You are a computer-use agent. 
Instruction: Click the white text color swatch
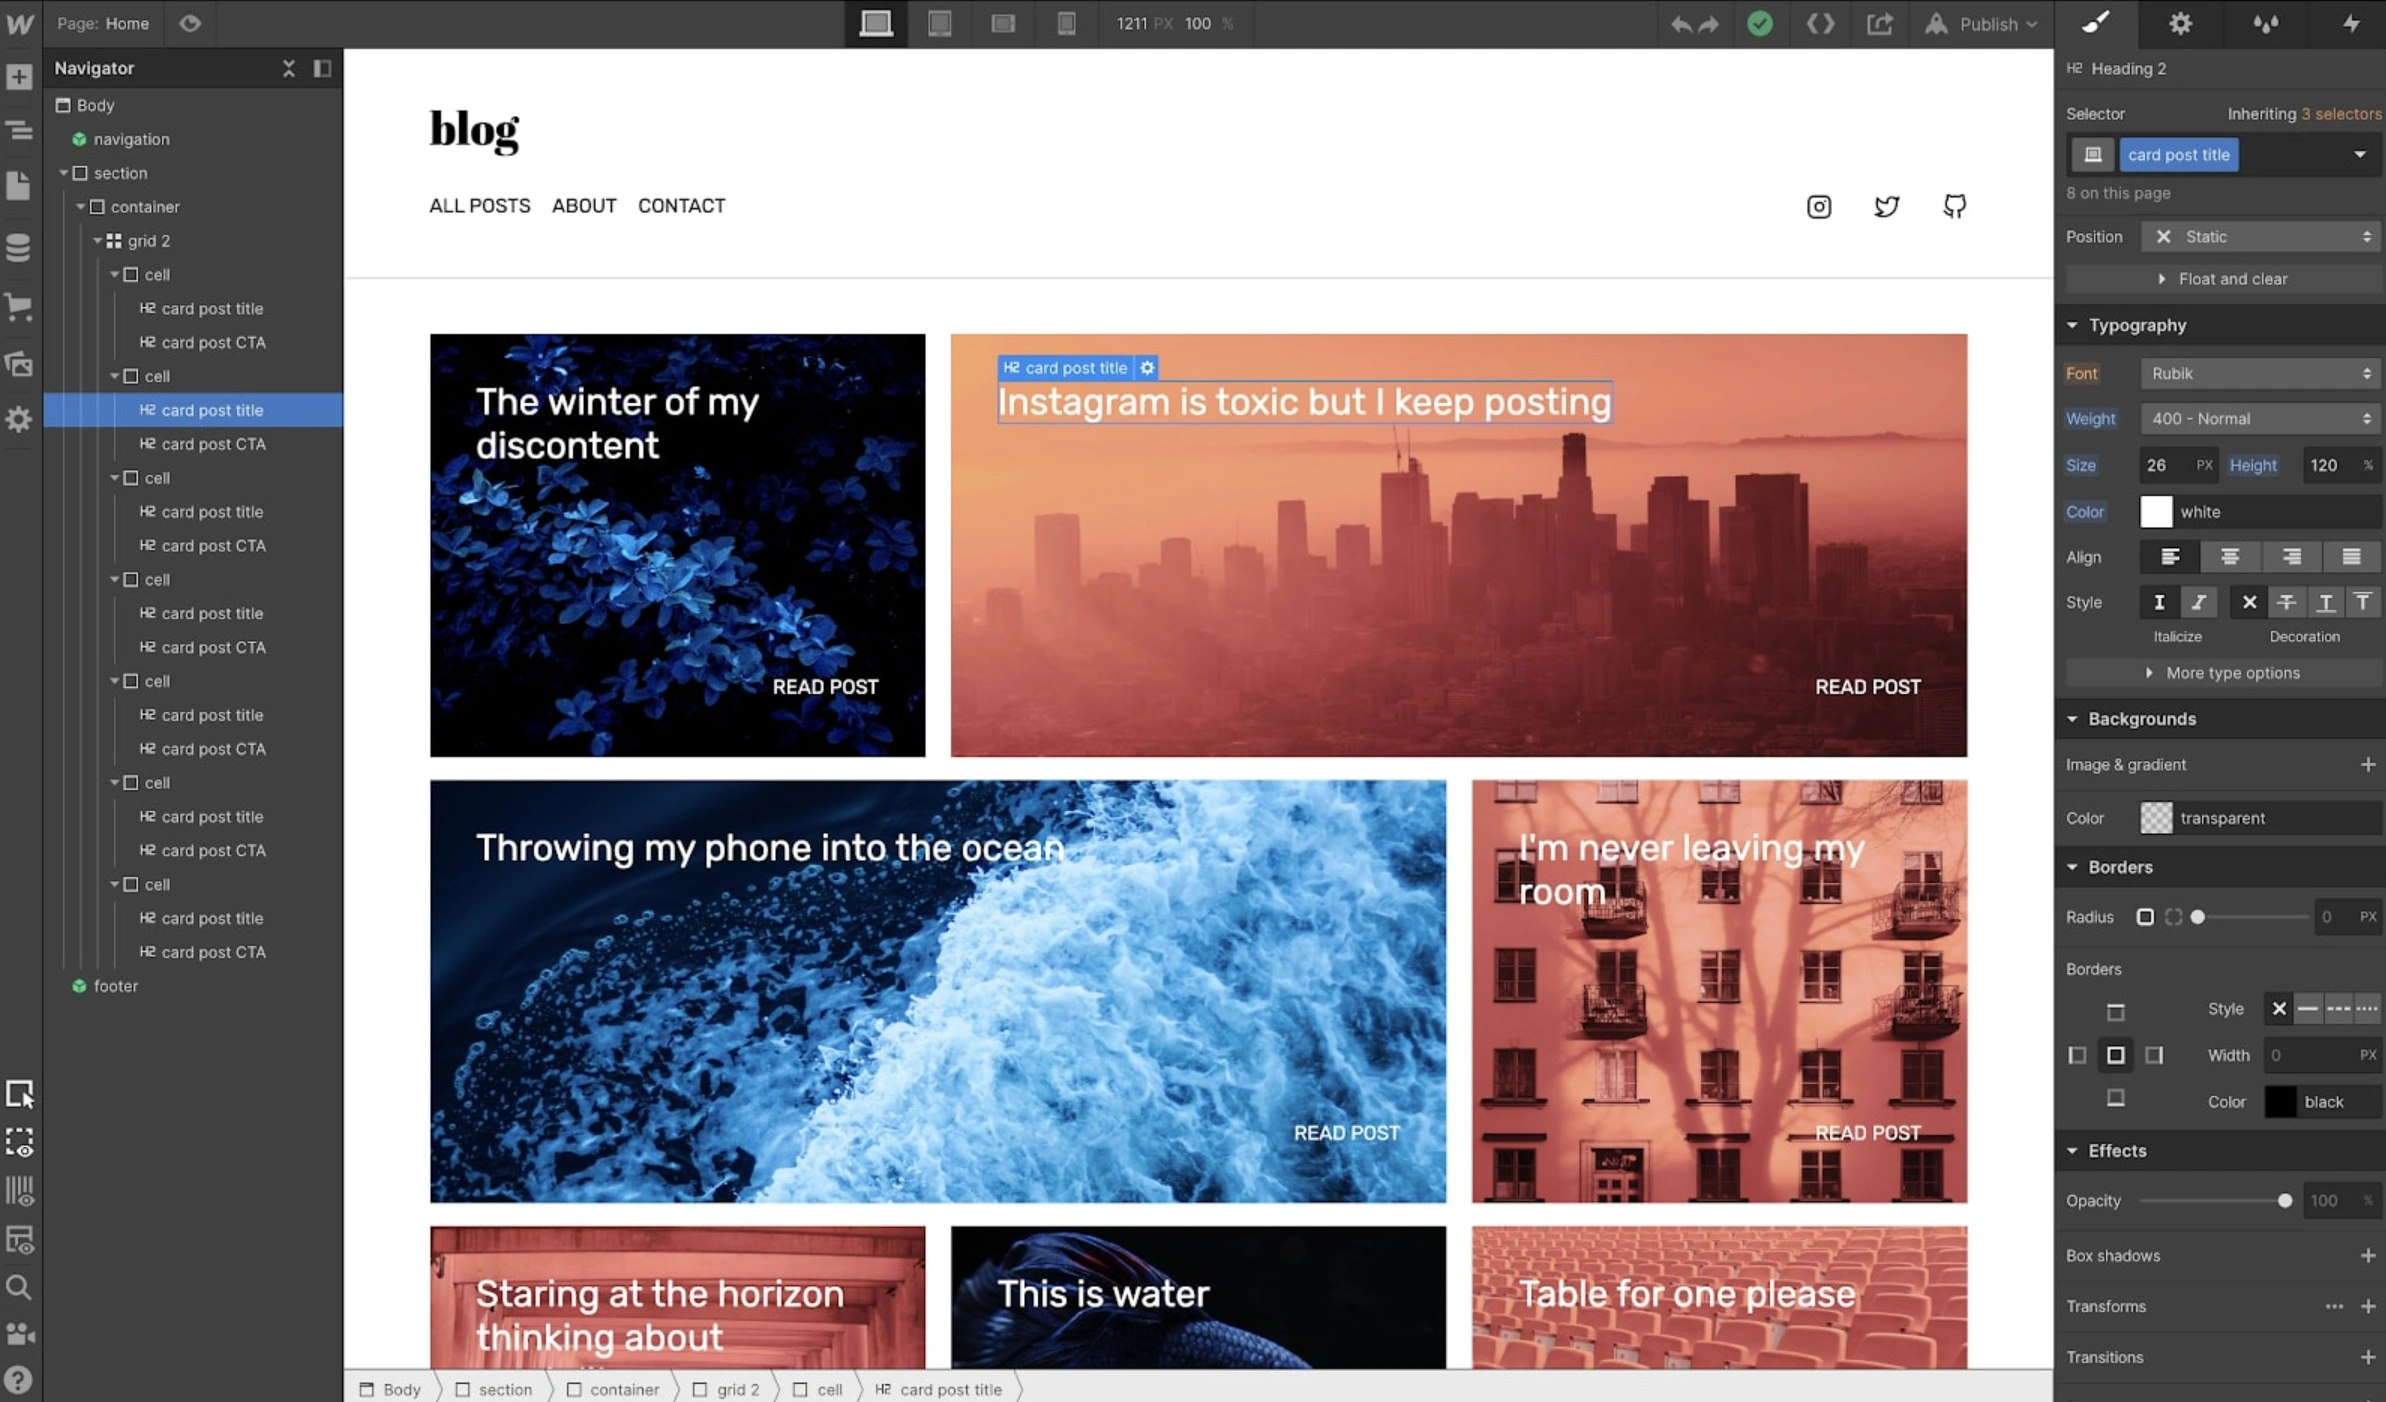point(2158,511)
